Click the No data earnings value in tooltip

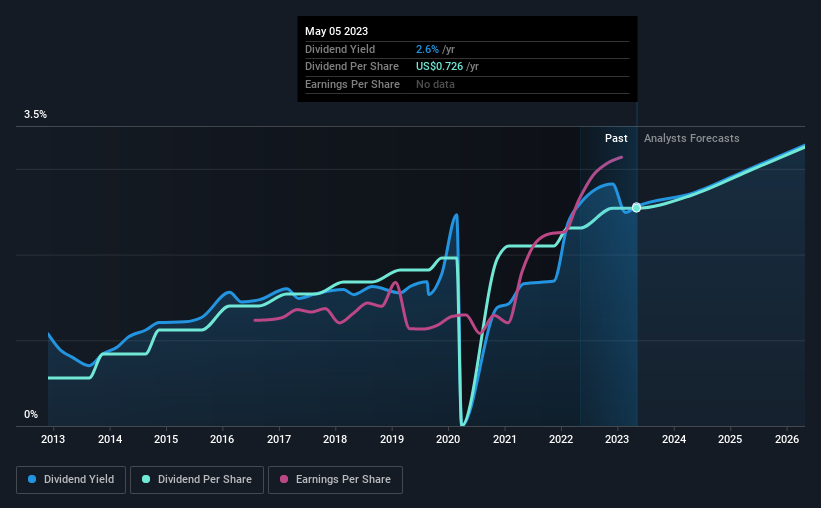pos(435,84)
